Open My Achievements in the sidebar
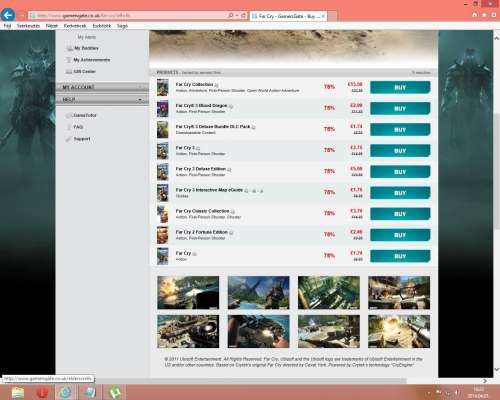 pyautogui.click(x=92, y=60)
